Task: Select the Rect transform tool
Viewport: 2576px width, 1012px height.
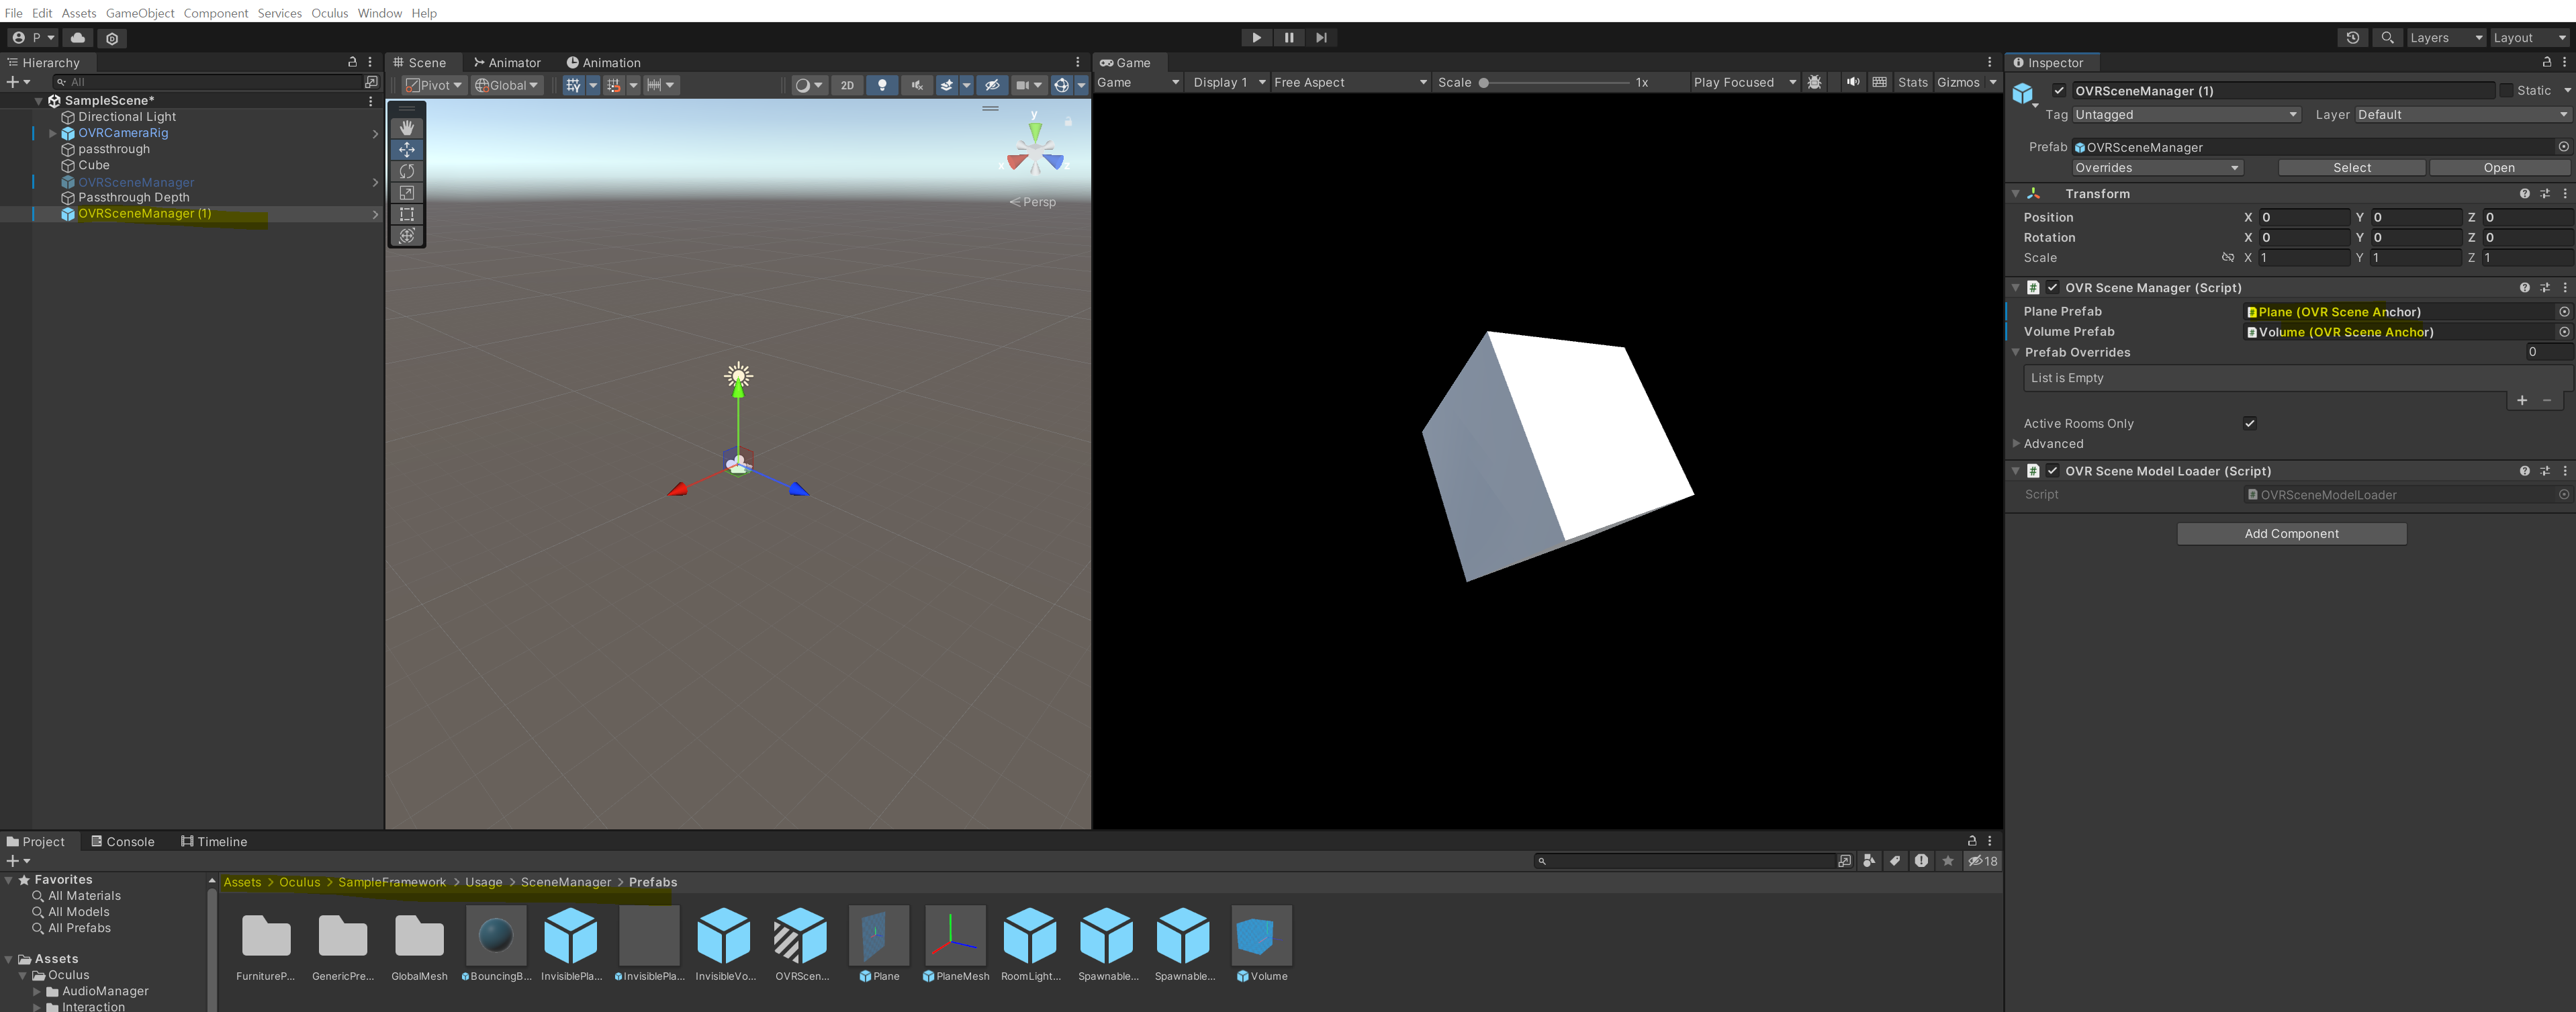Action: point(407,214)
